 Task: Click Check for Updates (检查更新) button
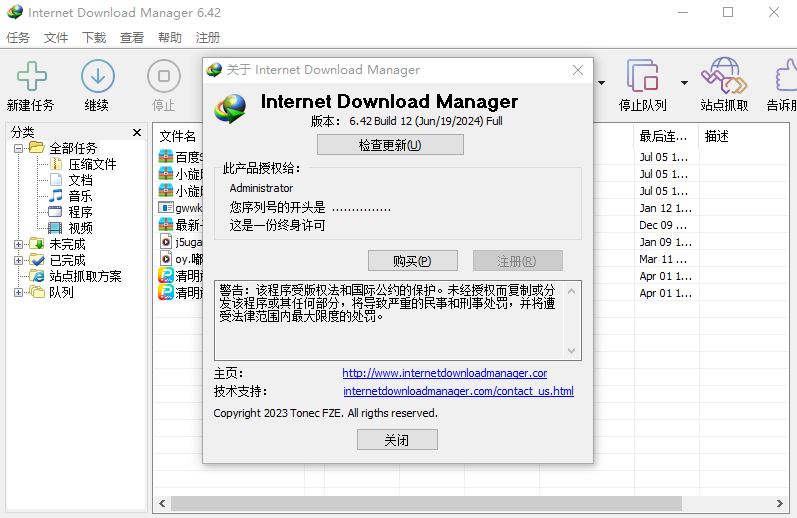pyautogui.click(x=390, y=145)
